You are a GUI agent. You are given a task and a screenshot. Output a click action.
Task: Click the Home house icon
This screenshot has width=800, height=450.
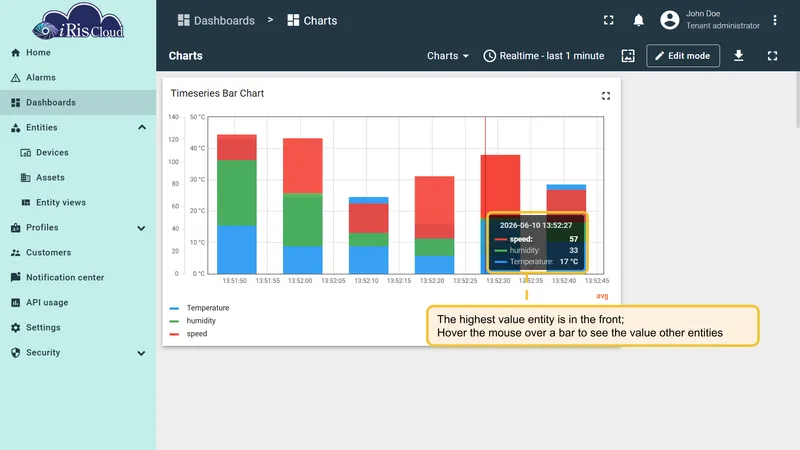(15, 53)
